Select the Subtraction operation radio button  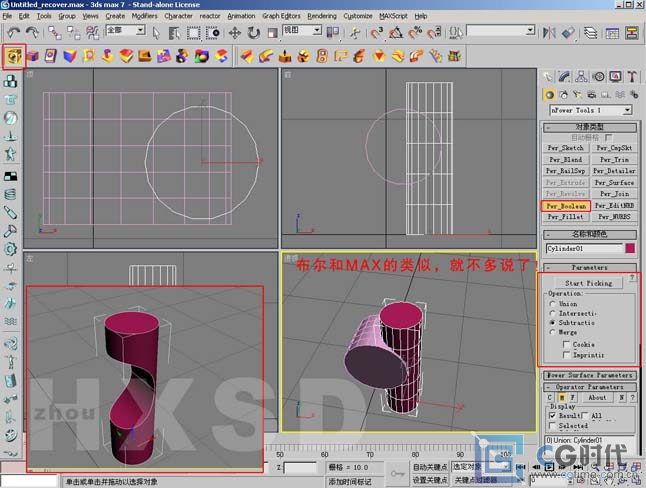552,323
